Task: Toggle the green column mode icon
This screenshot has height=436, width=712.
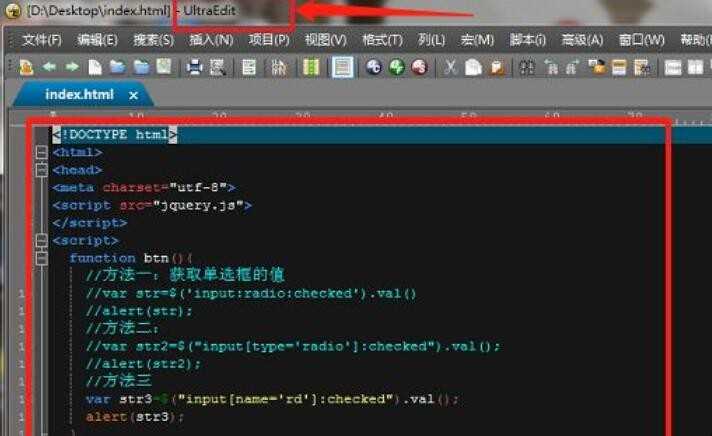Action: [311, 67]
